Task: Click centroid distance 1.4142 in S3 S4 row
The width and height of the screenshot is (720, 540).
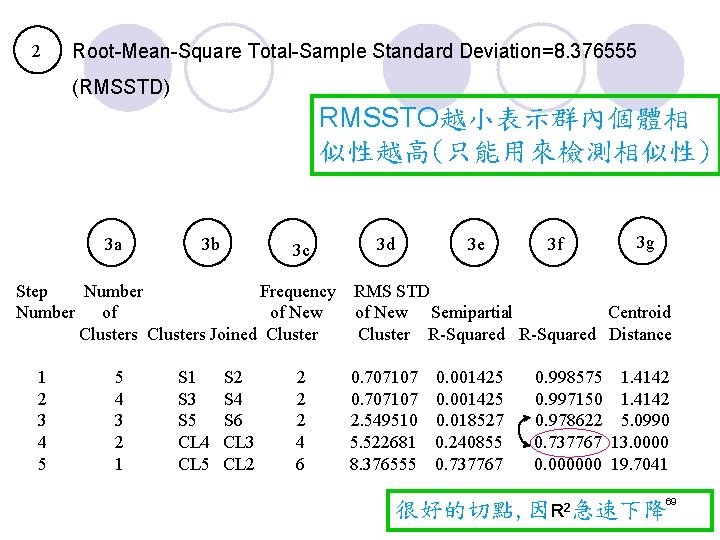Action: pyautogui.click(x=645, y=399)
